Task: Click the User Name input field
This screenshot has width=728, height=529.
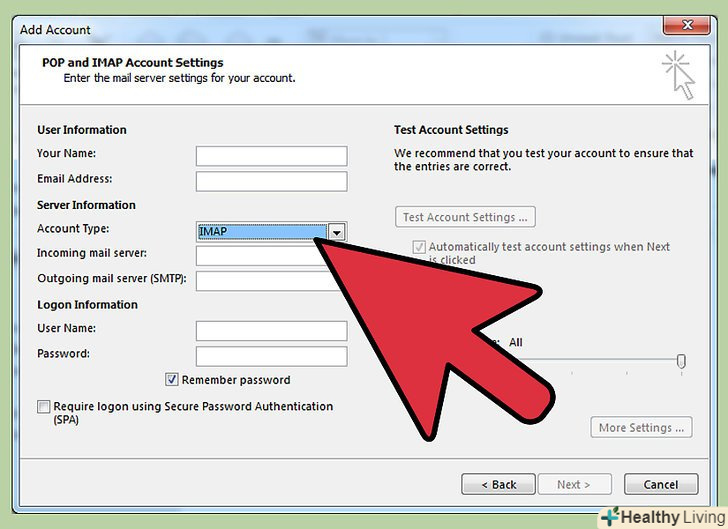Action: [x=271, y=331]
